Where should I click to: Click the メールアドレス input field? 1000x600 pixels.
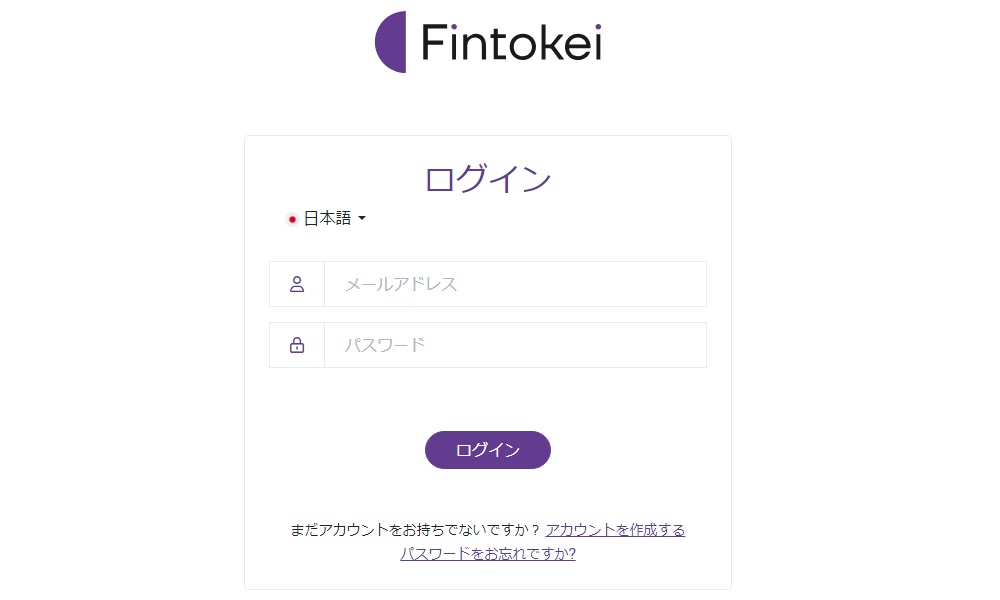(515, 284)
